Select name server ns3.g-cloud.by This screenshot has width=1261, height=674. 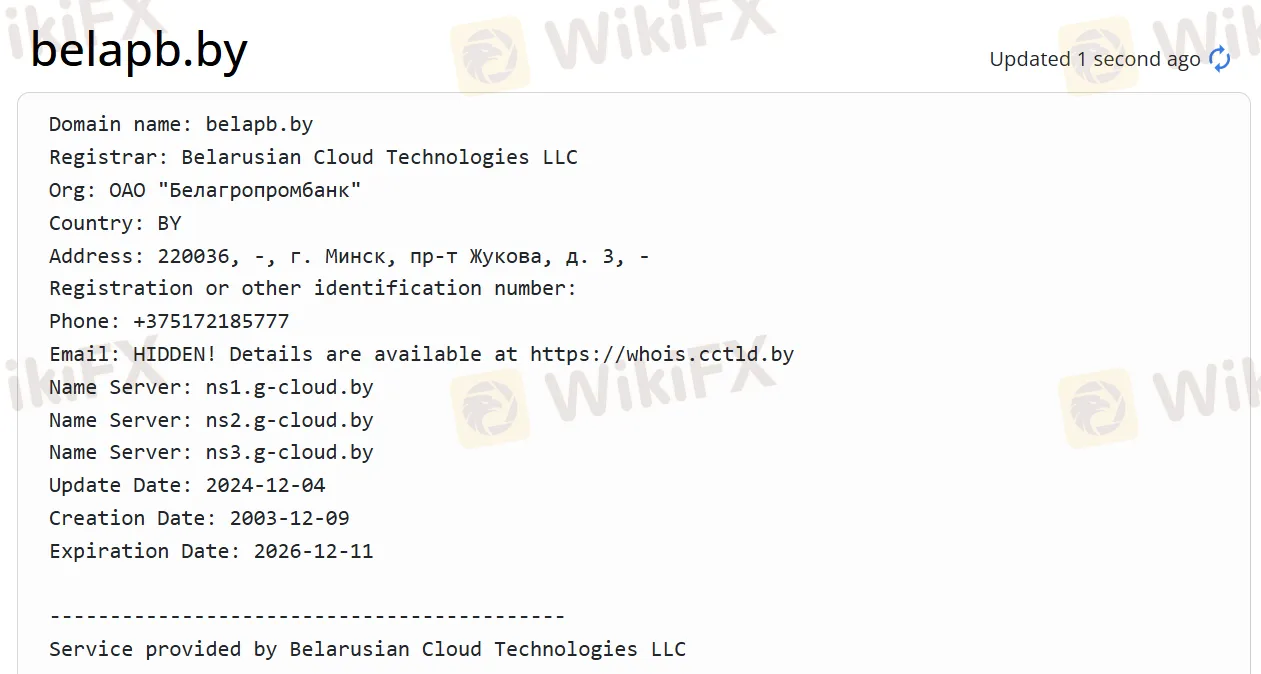coord(289,452)
